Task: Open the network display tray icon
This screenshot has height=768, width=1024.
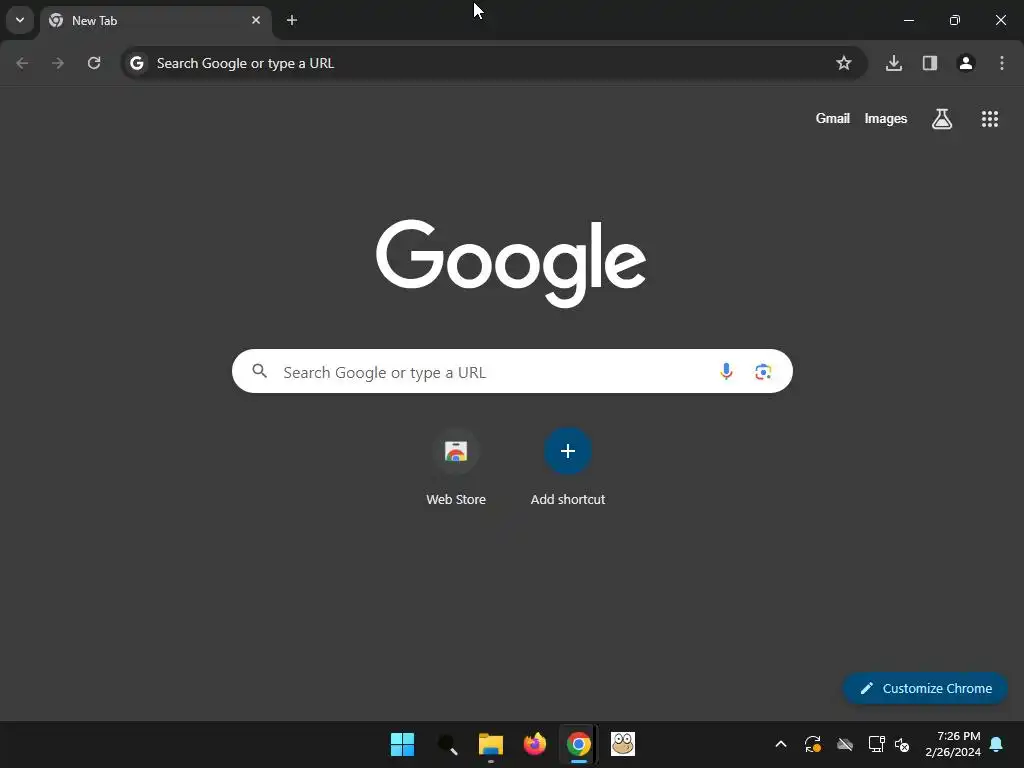Action: [876, 744]
